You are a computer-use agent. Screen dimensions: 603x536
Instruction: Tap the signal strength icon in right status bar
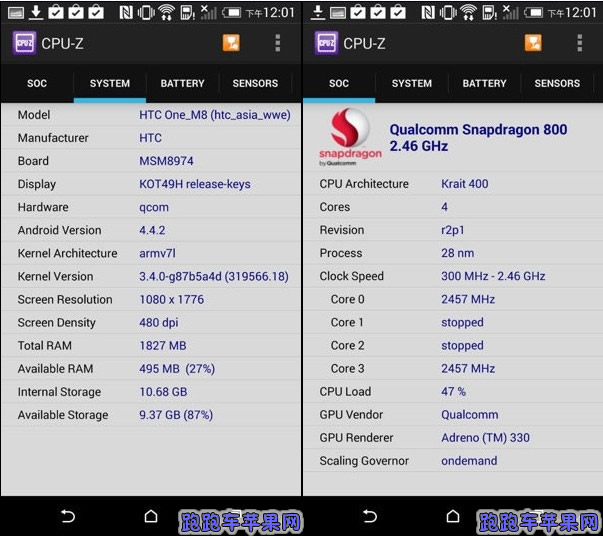(x=511, y=13)
